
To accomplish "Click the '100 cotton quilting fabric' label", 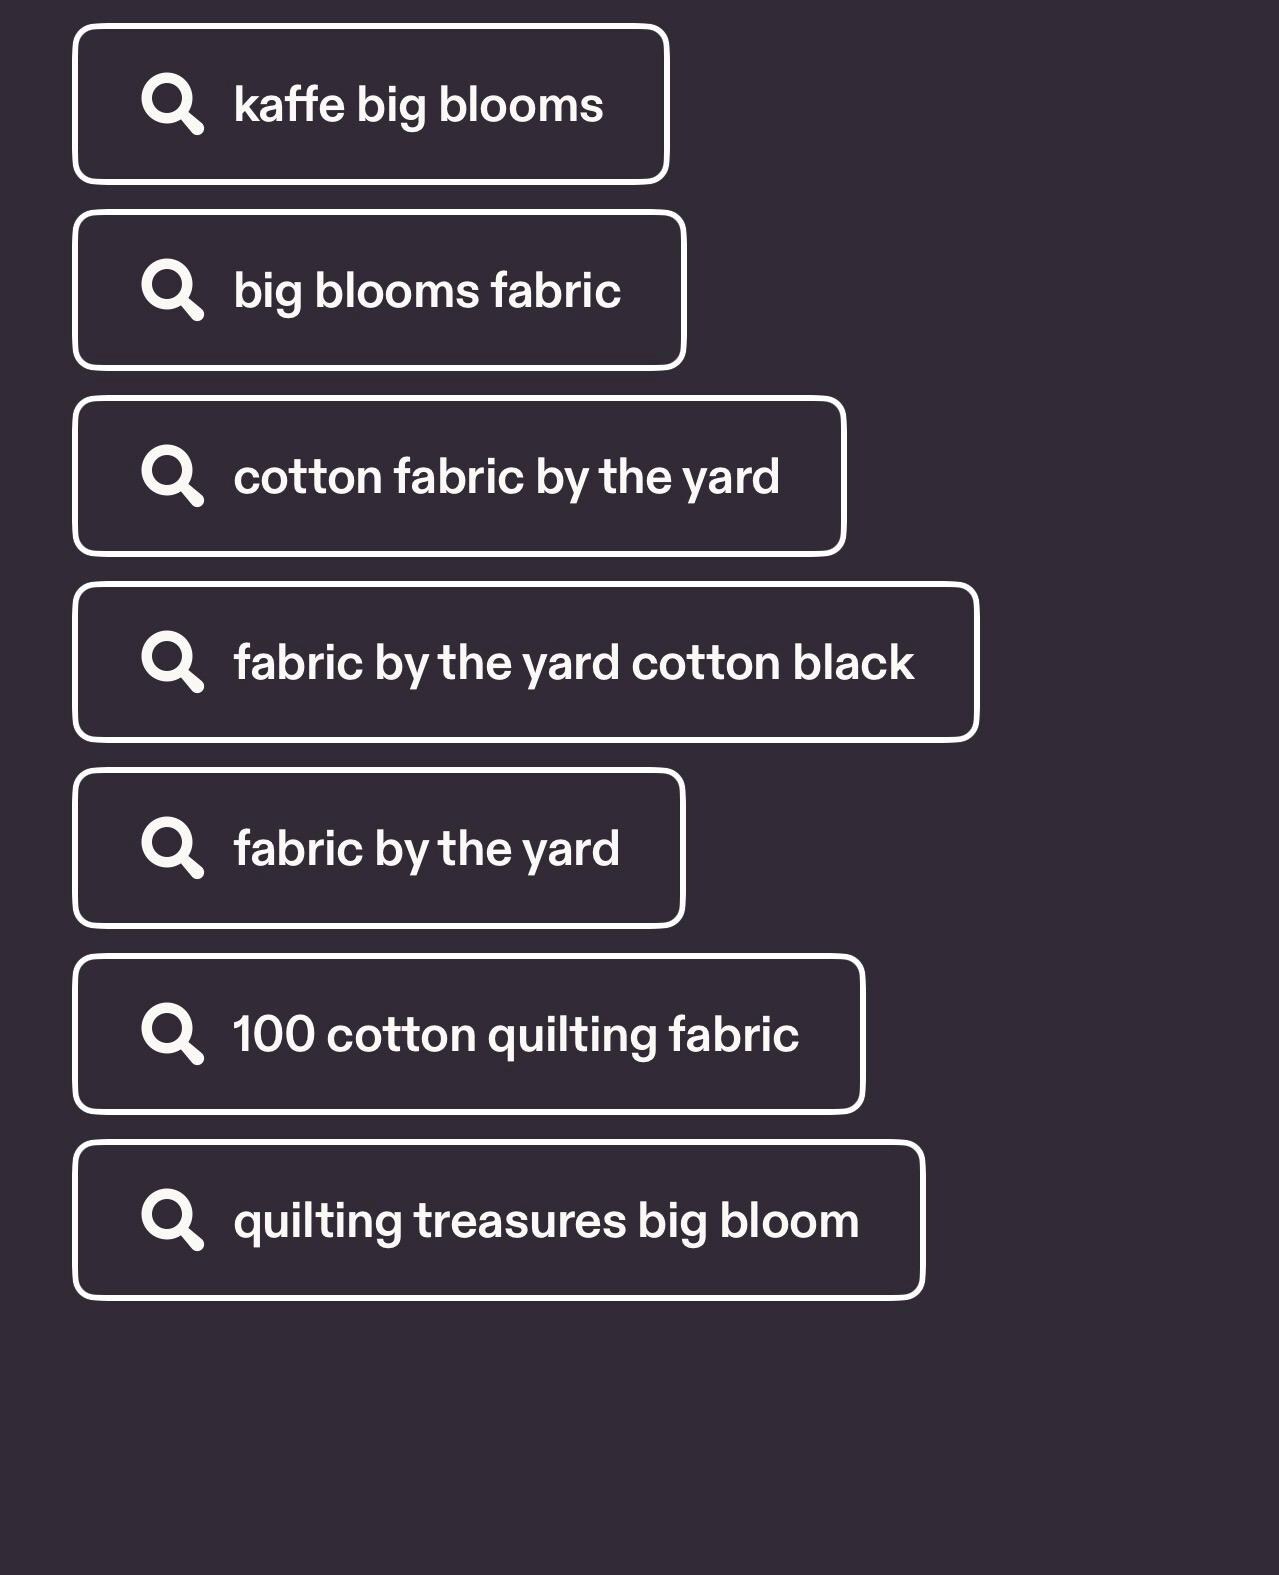I will (x=516, y=1035).
